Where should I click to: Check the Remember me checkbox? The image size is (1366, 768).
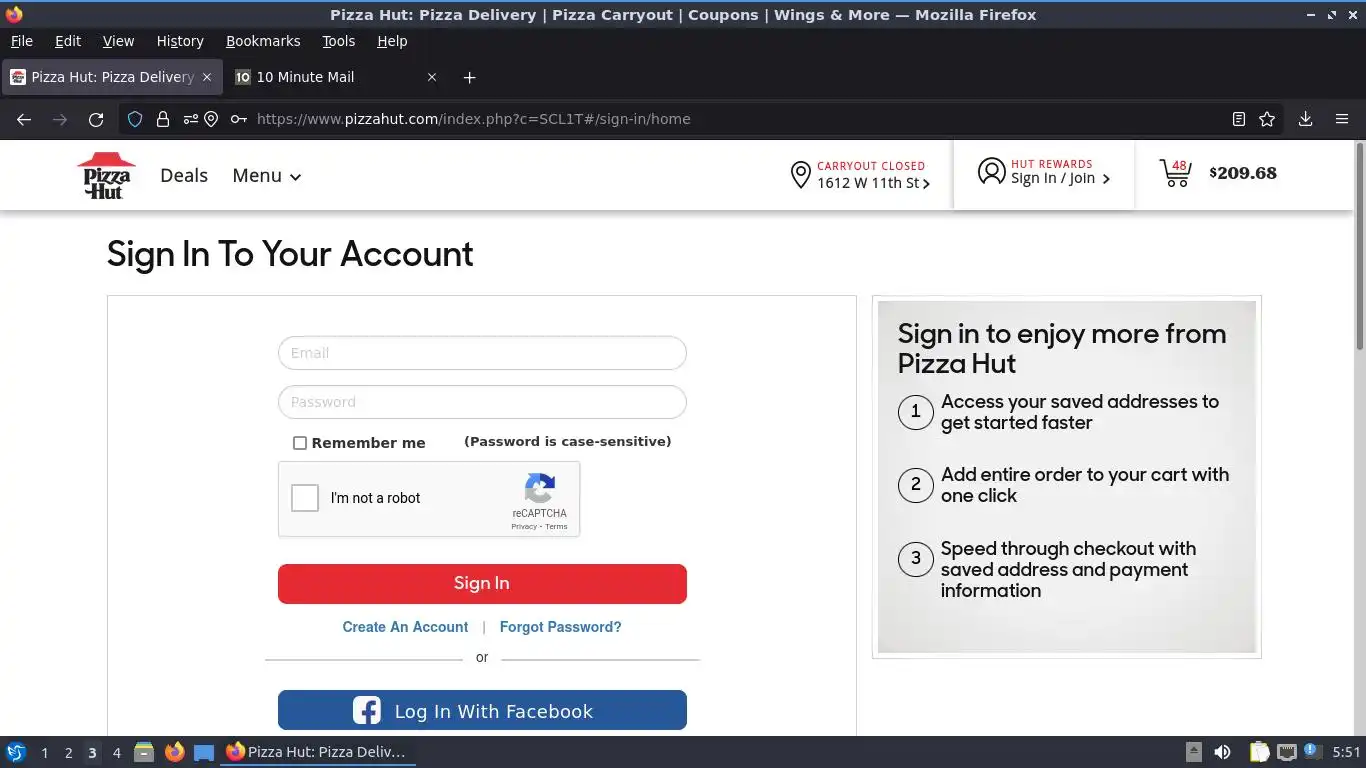point(300,443)
